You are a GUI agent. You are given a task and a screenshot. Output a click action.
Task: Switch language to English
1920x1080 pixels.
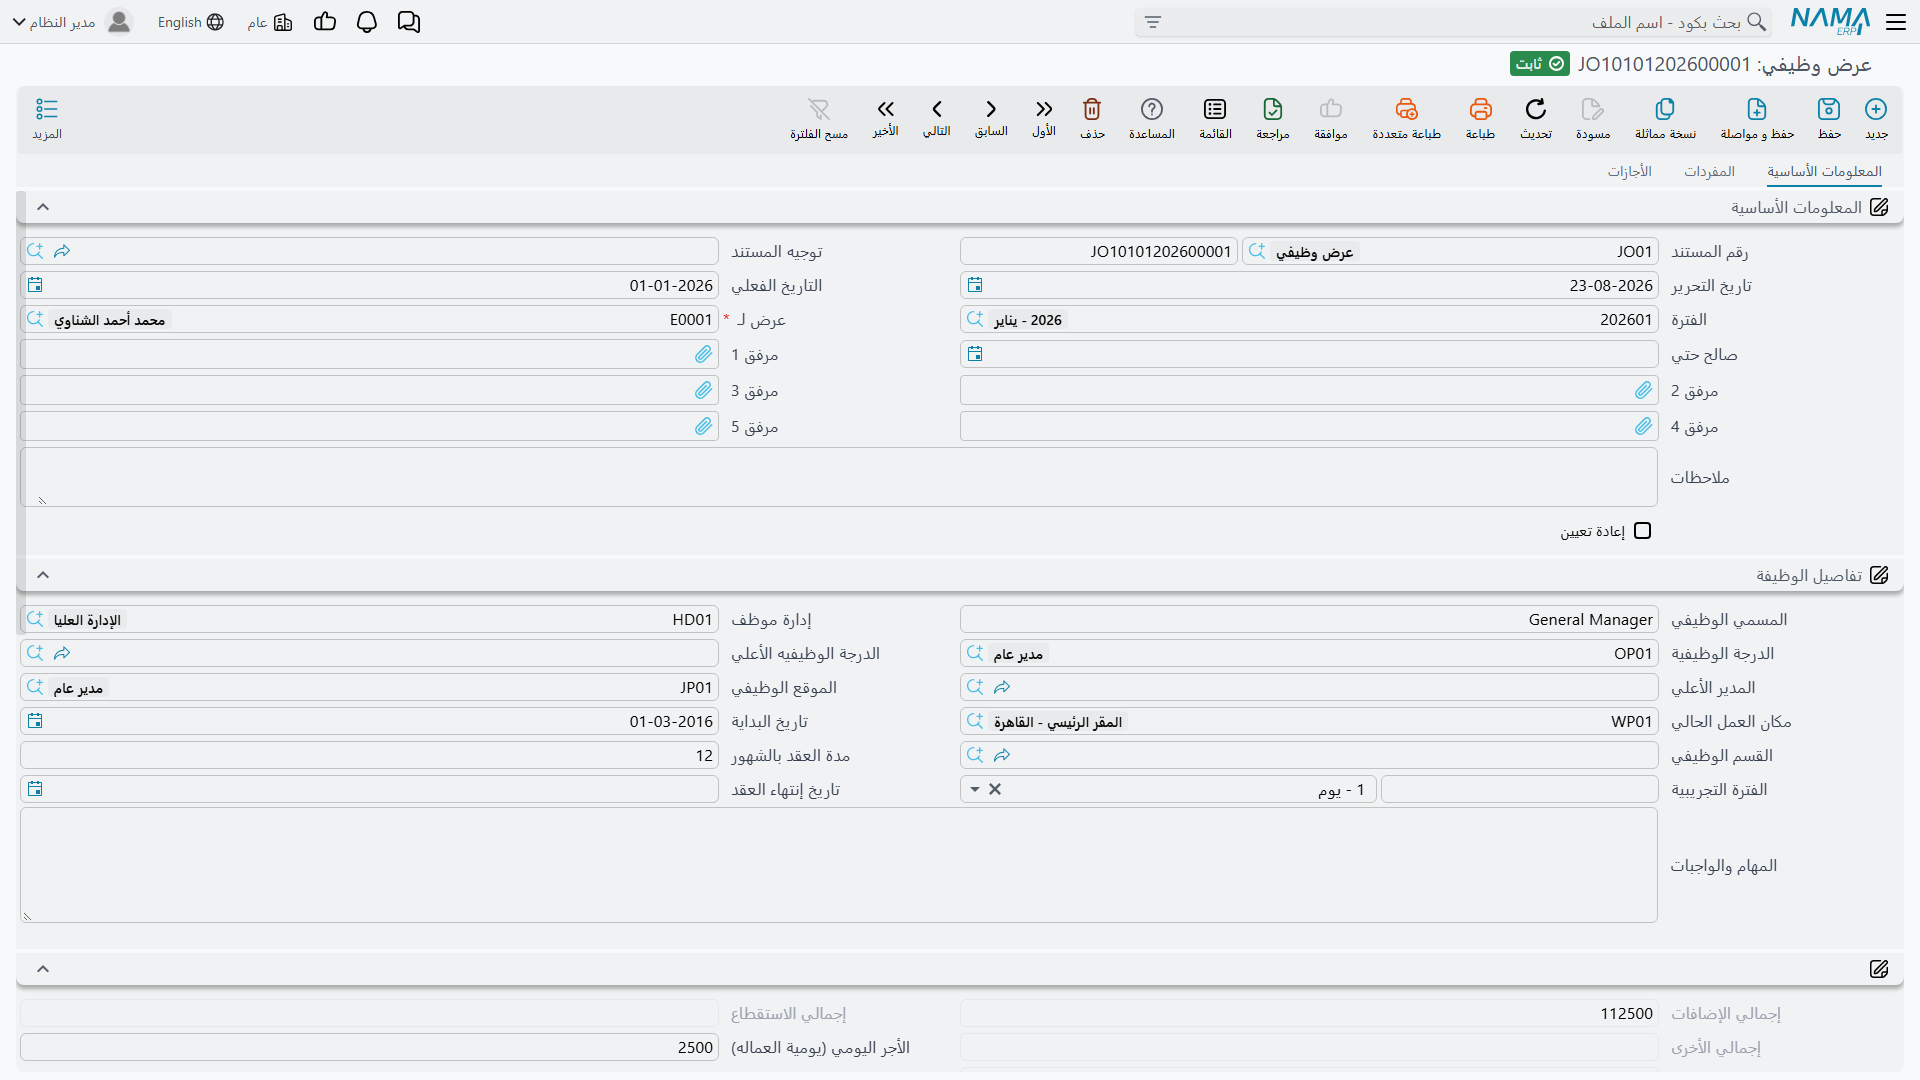tap(190, 22)
